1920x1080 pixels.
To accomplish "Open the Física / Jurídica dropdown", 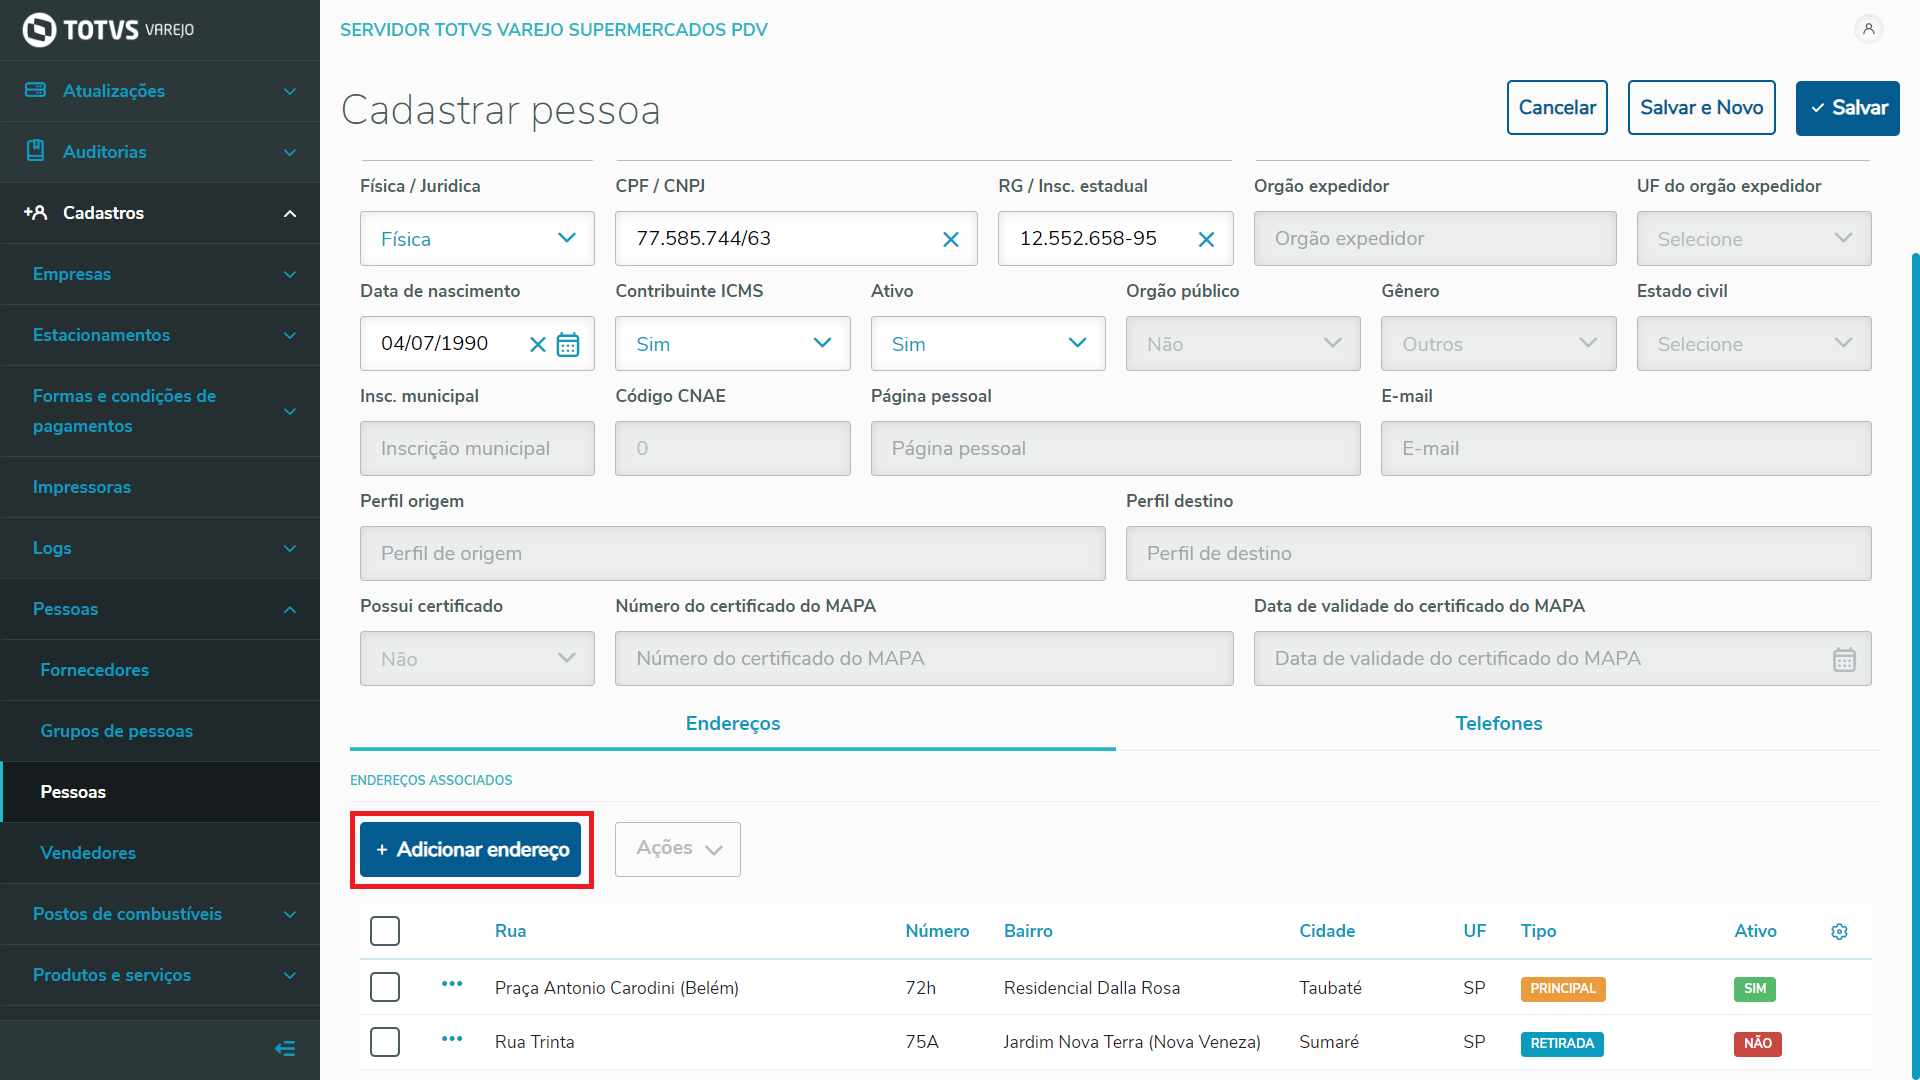I will (x=477, y=239).
